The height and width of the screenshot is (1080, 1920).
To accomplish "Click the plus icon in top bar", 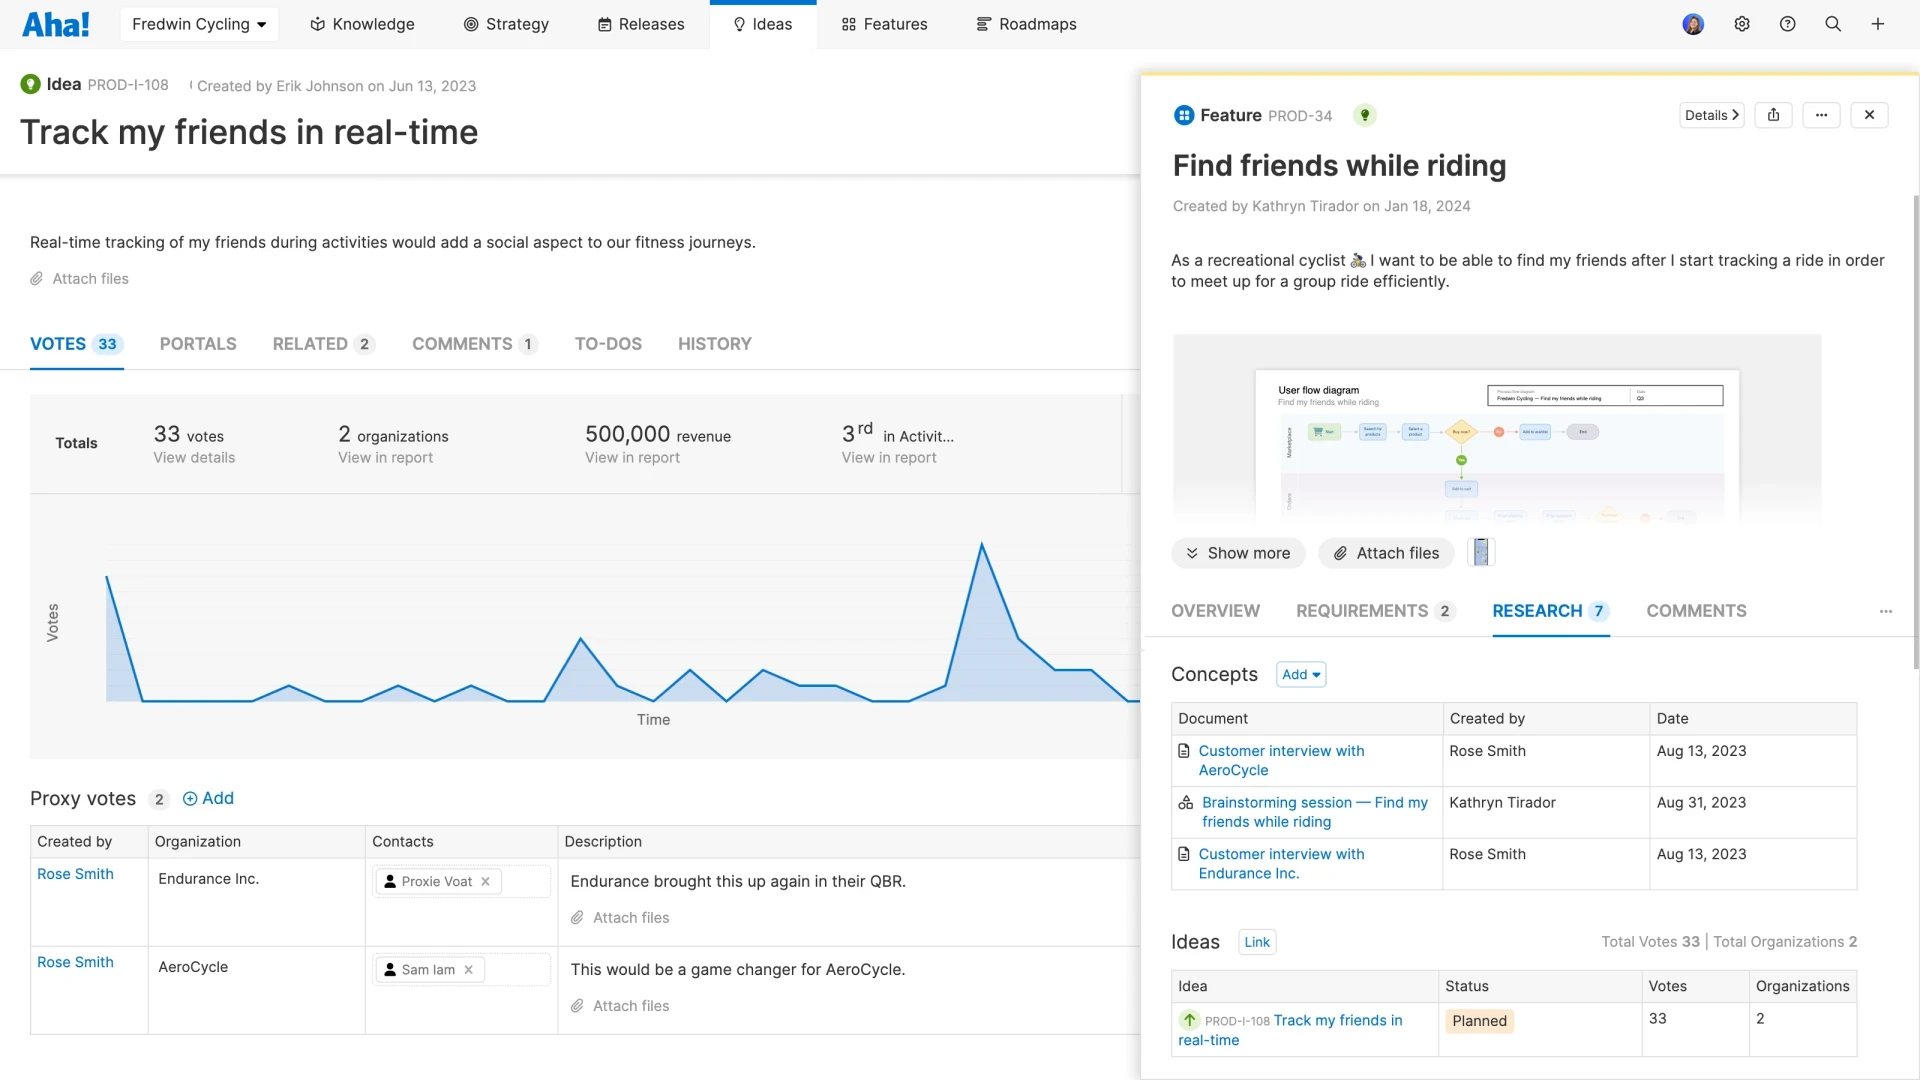I will click(x=1878, y=24).
